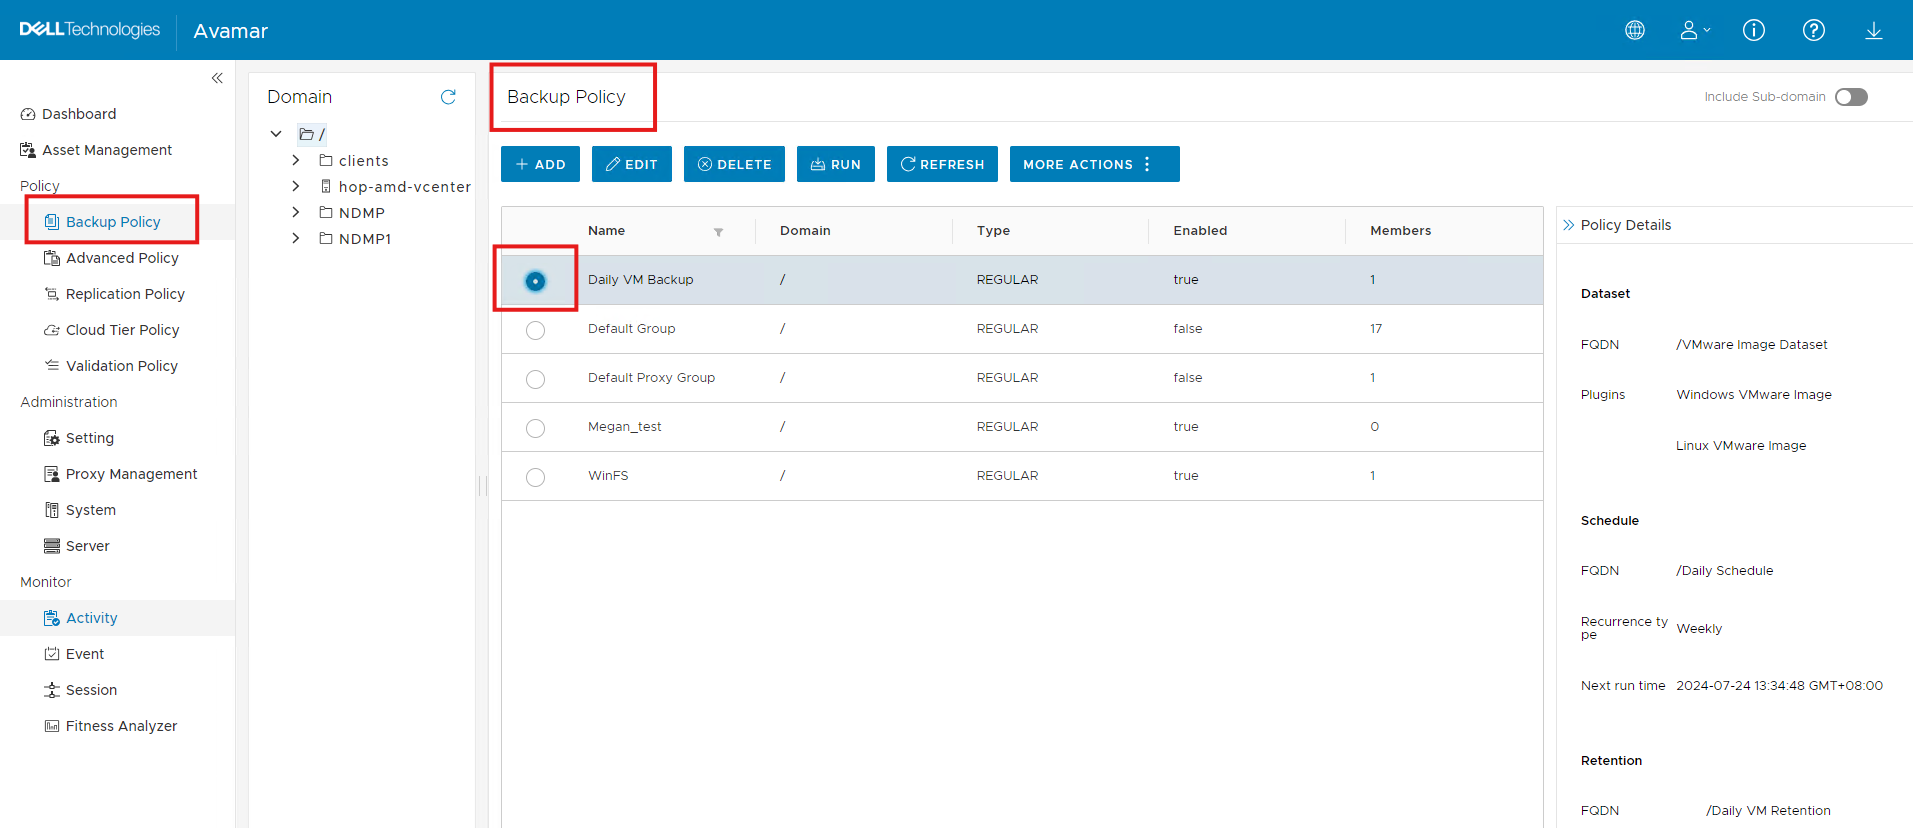Click the Add policy button
The image size is (1913, 828).
pyautogui.click(x=540, y=164)
